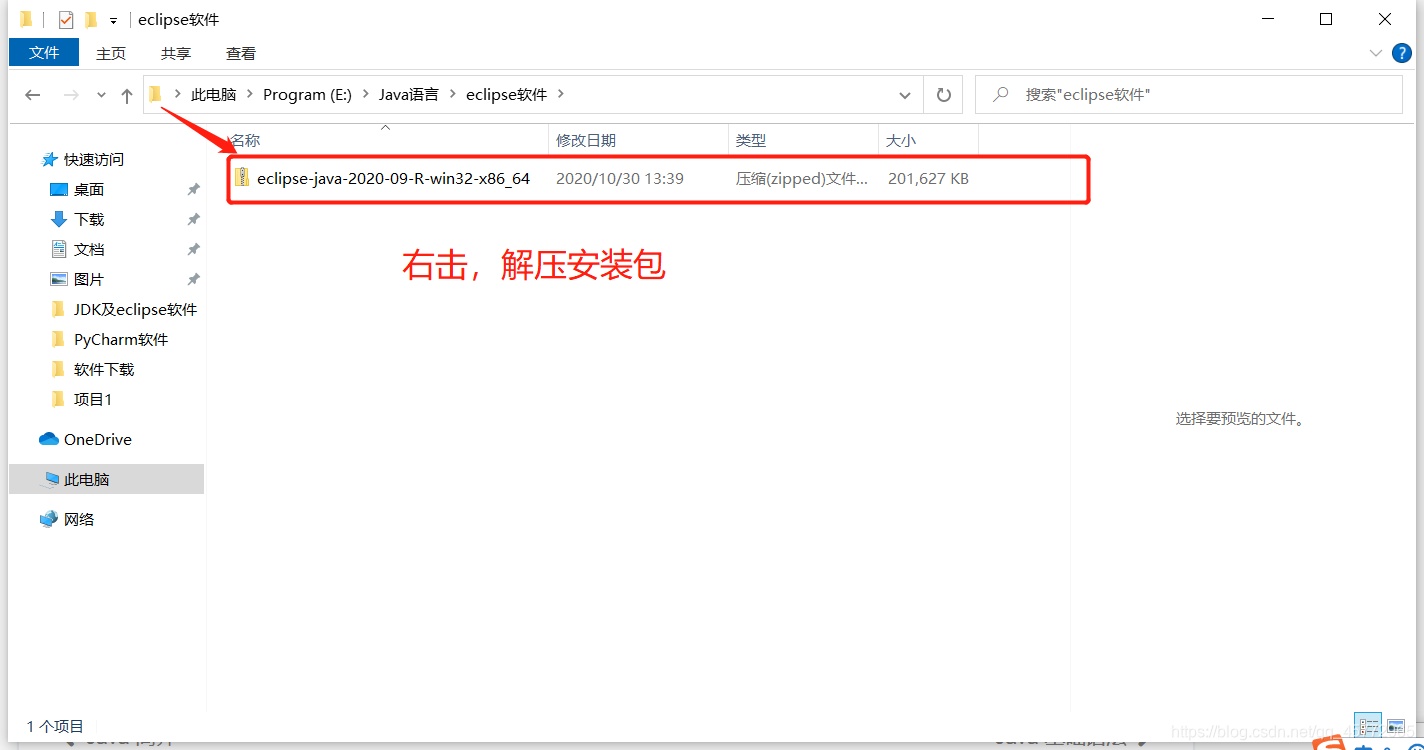
Task: Select Program (E:) in the address path
Action: 307,95
